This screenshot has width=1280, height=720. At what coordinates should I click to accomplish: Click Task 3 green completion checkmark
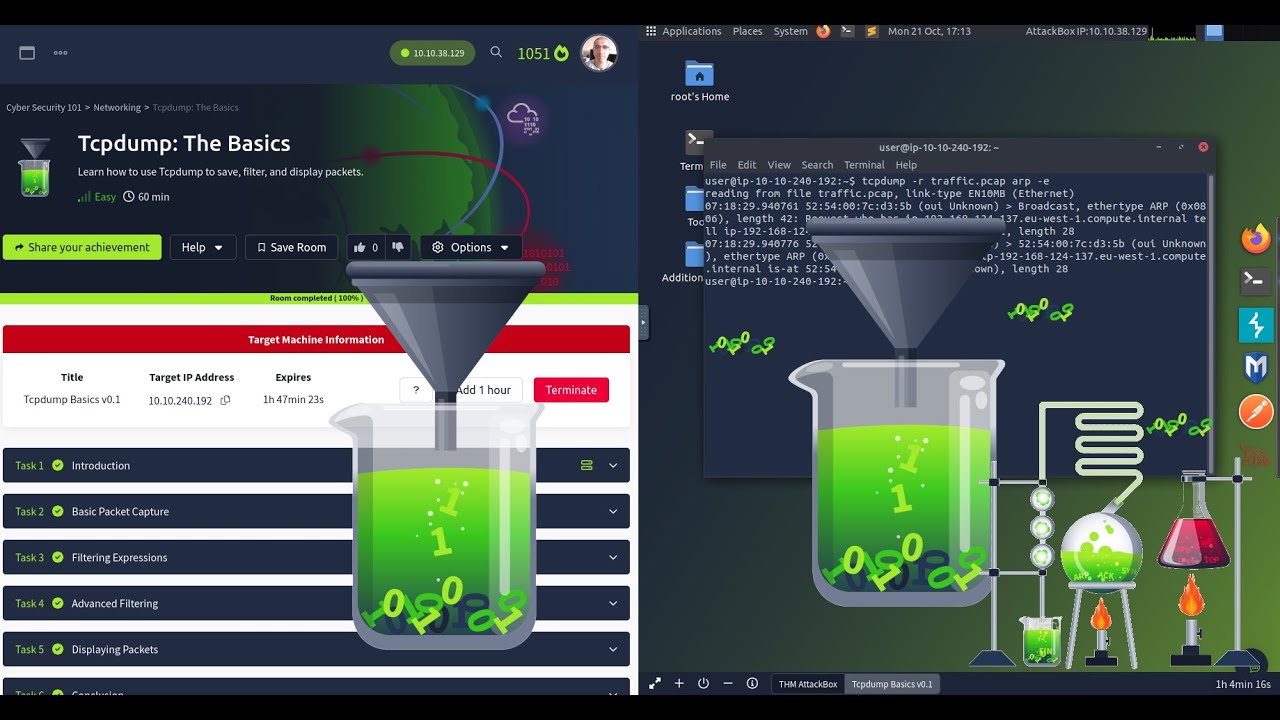pos(58,557)
